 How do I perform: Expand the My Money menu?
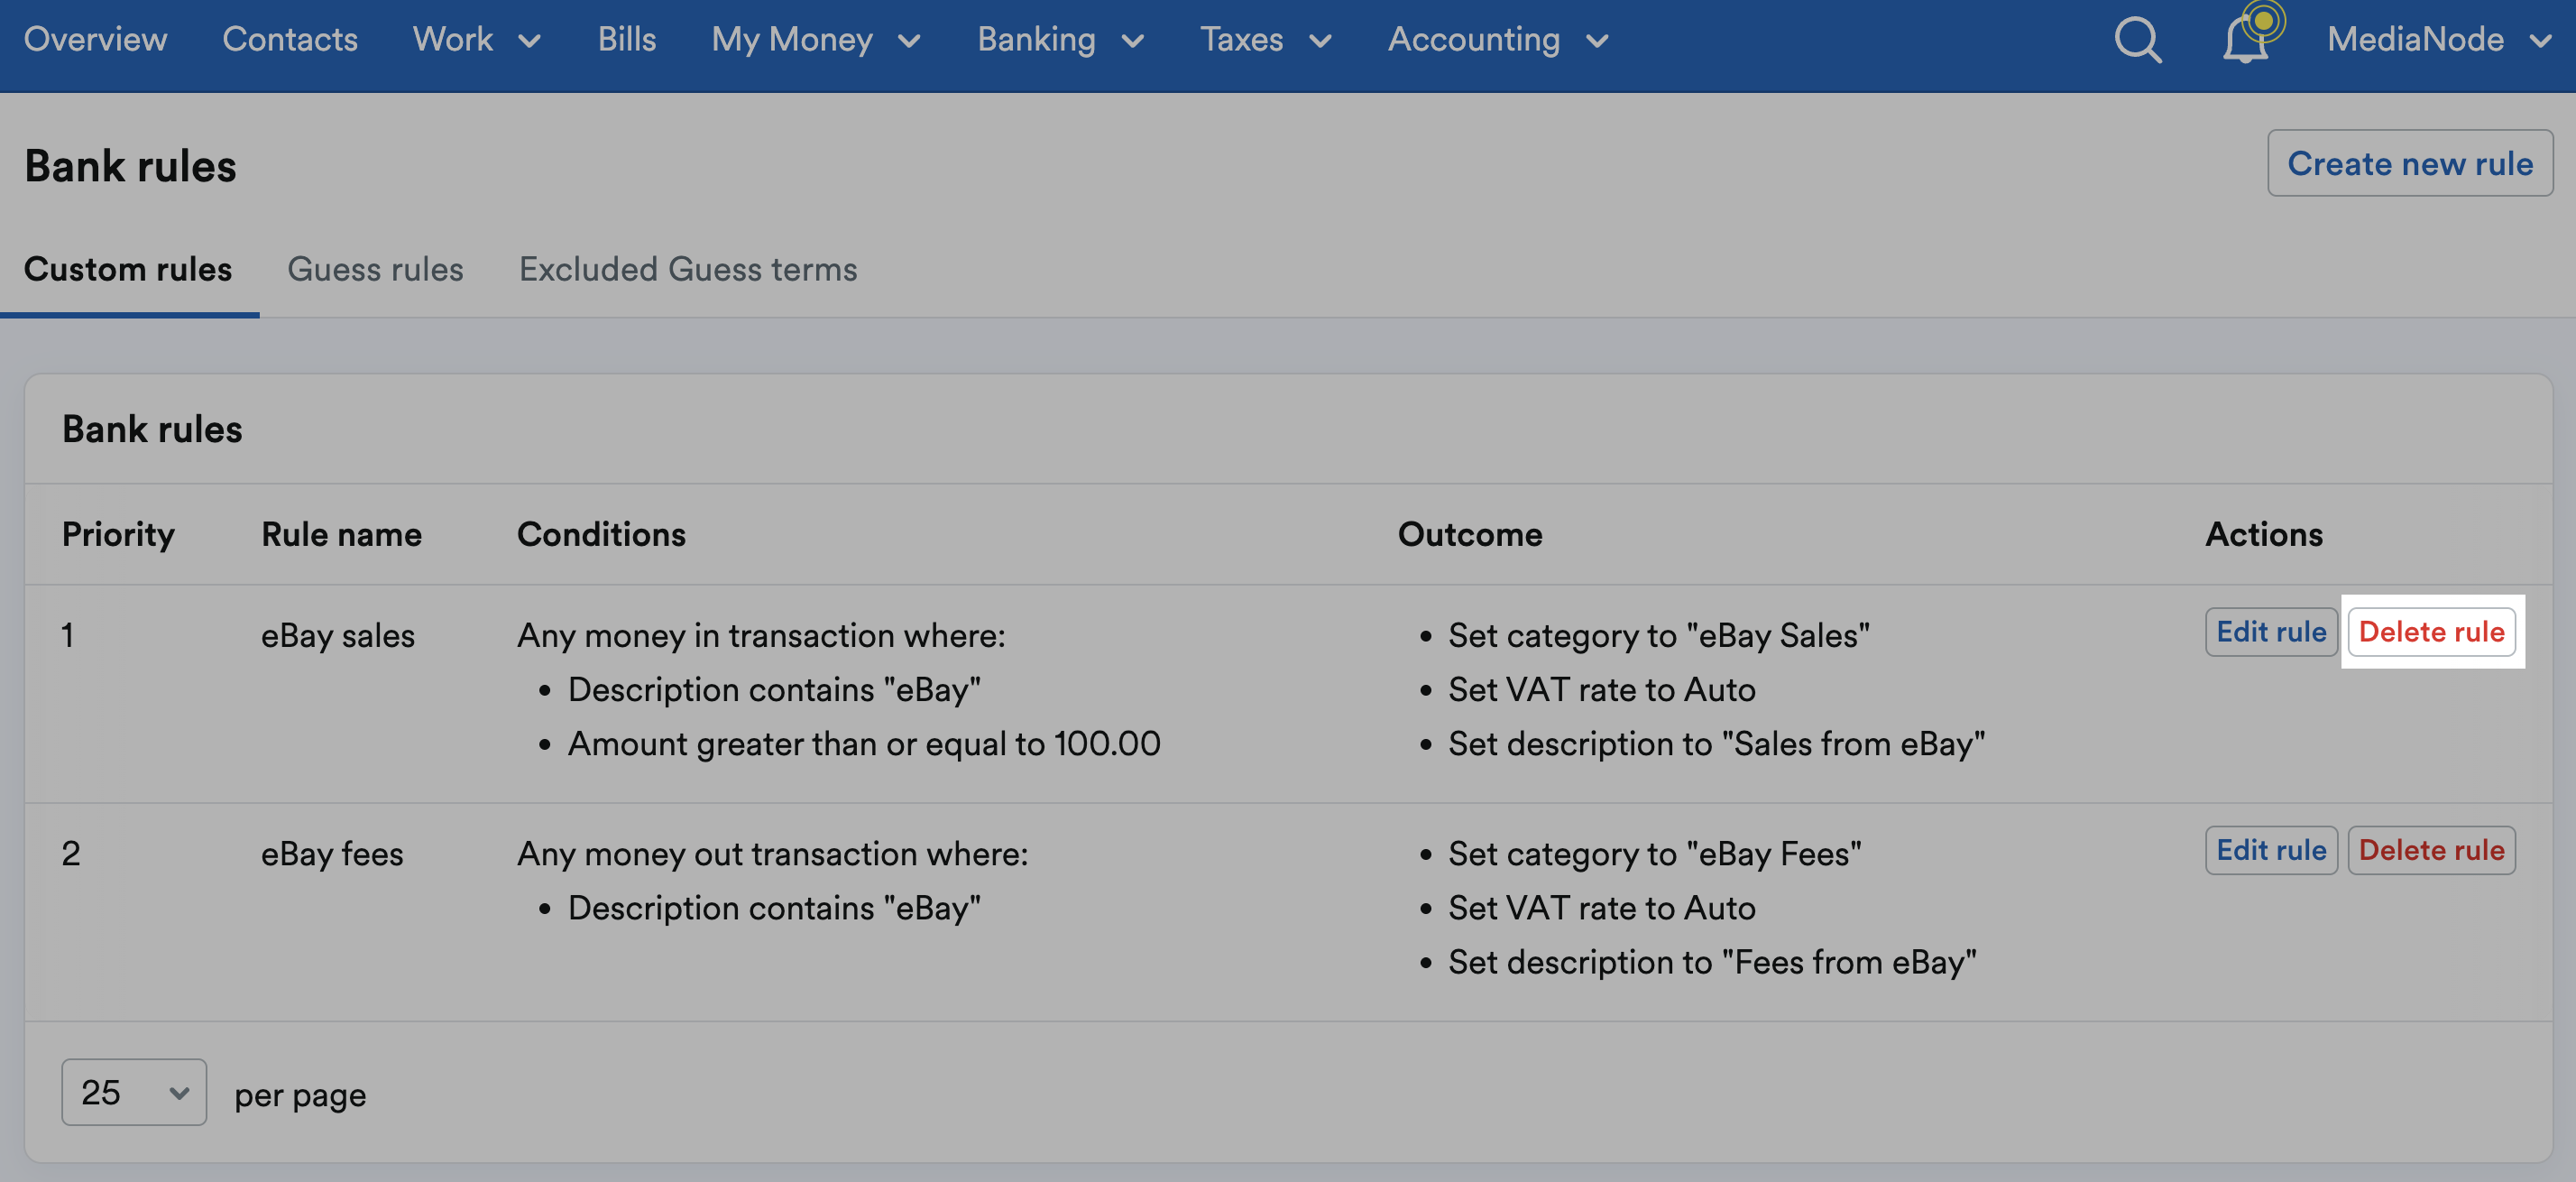tap(816, 39)
